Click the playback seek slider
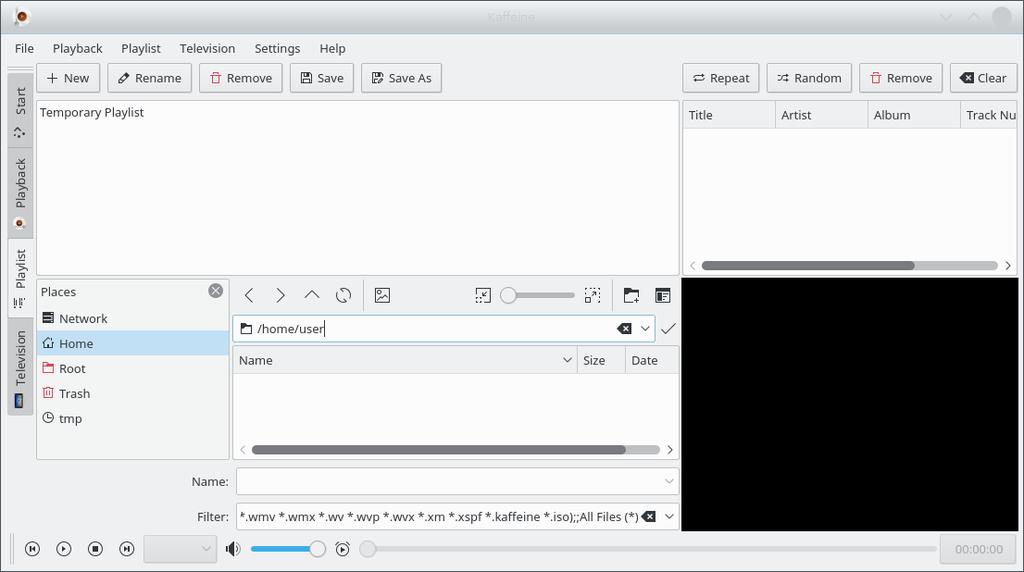This screenshot has width=1024, height=572. point(648,549)
